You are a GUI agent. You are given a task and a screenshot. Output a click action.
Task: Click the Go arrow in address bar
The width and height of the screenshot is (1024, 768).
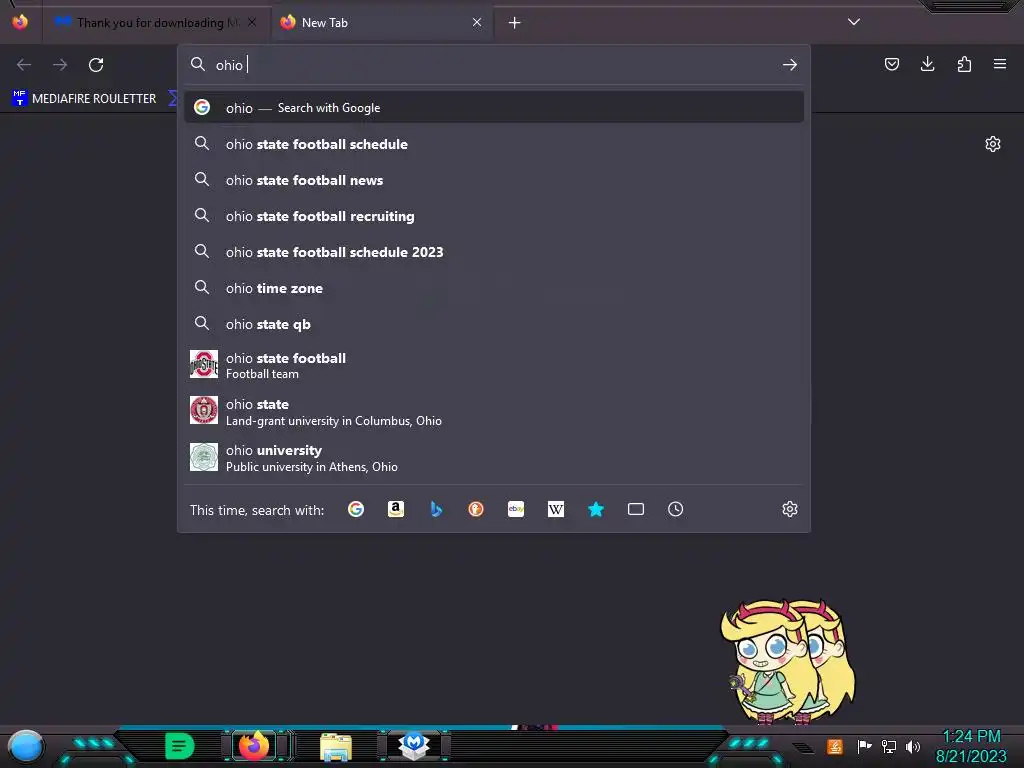[790, 65]
